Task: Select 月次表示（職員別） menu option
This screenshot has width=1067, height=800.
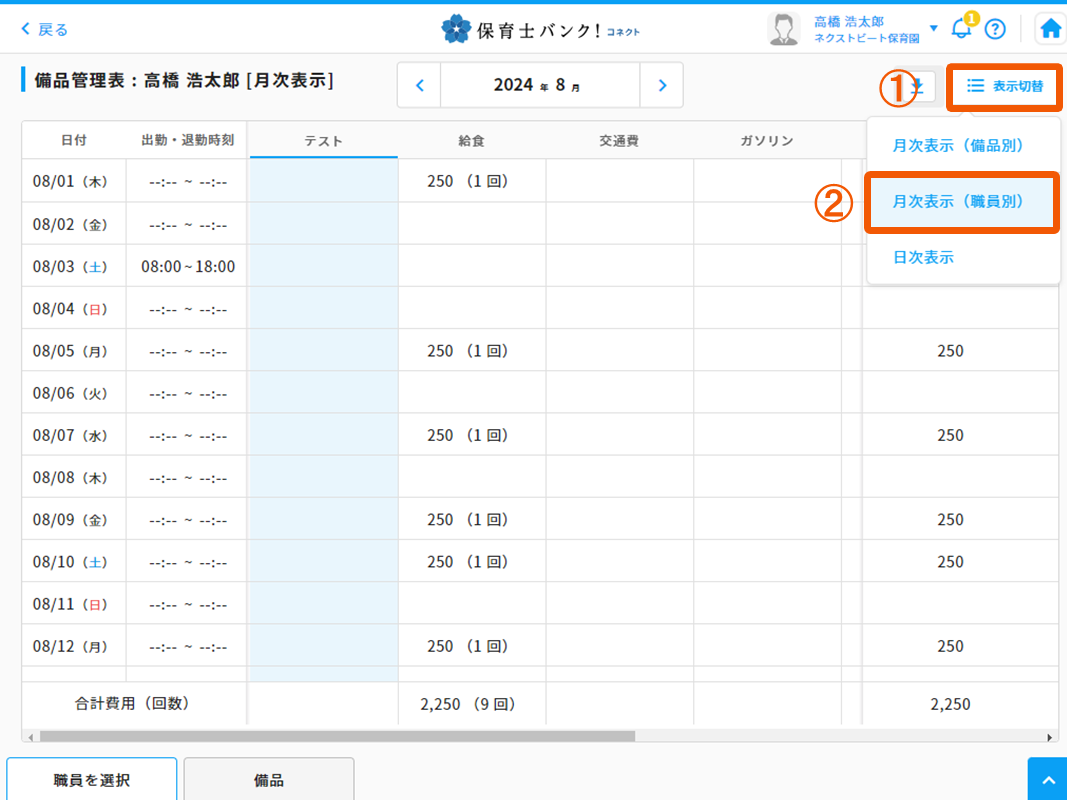Action: (x=958, y=202)
